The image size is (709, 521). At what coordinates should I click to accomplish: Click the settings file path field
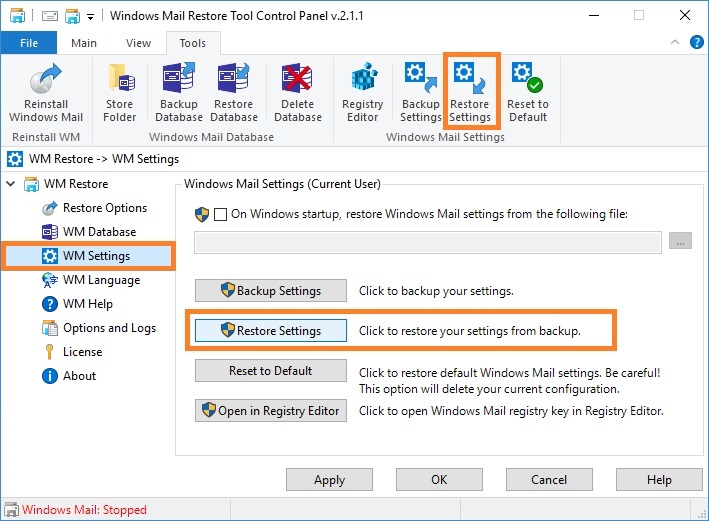[428, 242]
